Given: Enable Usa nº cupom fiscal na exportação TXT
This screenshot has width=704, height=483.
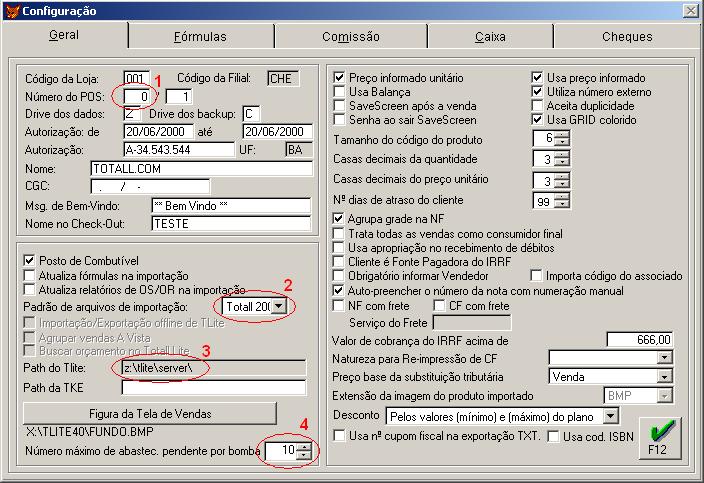Looking at the screenshot, I should pyautogui.click(x=339, y=435).
